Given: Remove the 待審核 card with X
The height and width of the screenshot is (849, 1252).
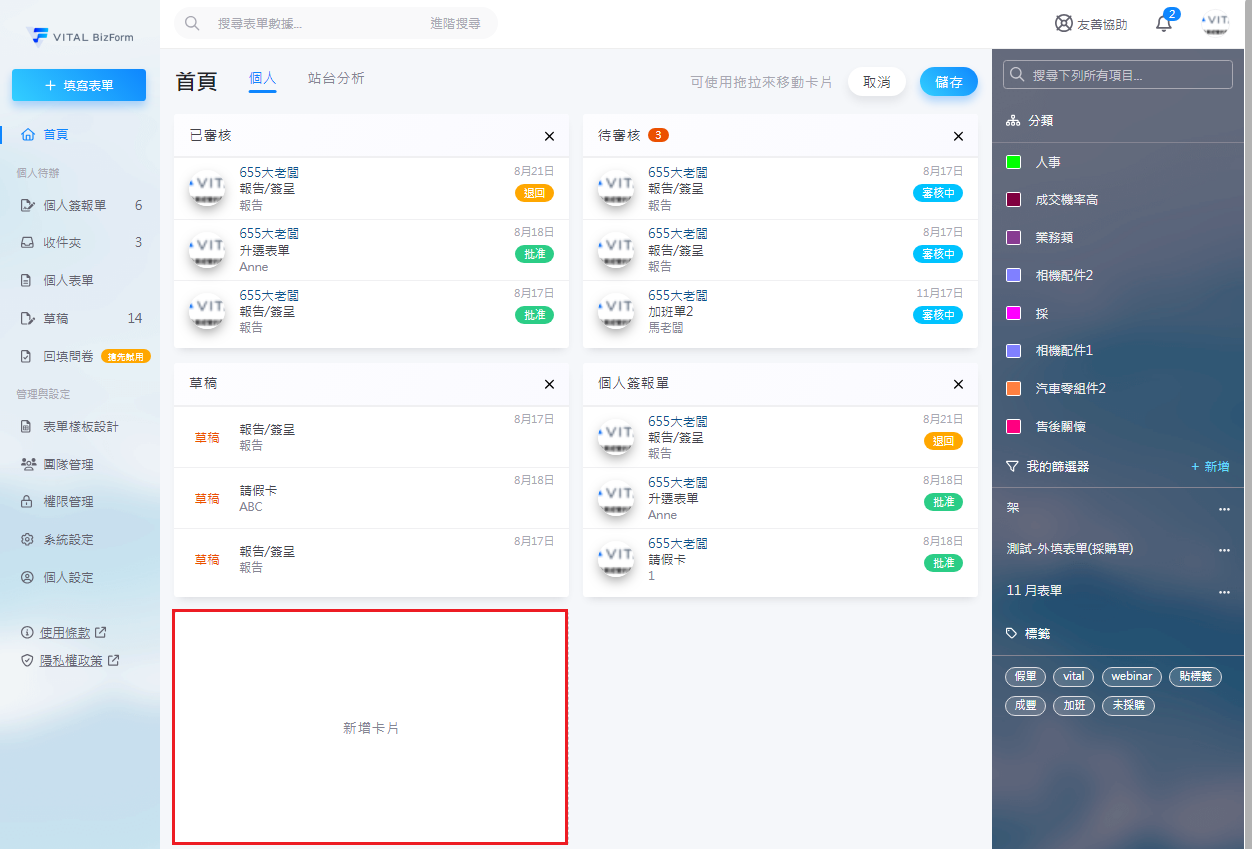Looking at the screenshot, I should tap(958, 136).
